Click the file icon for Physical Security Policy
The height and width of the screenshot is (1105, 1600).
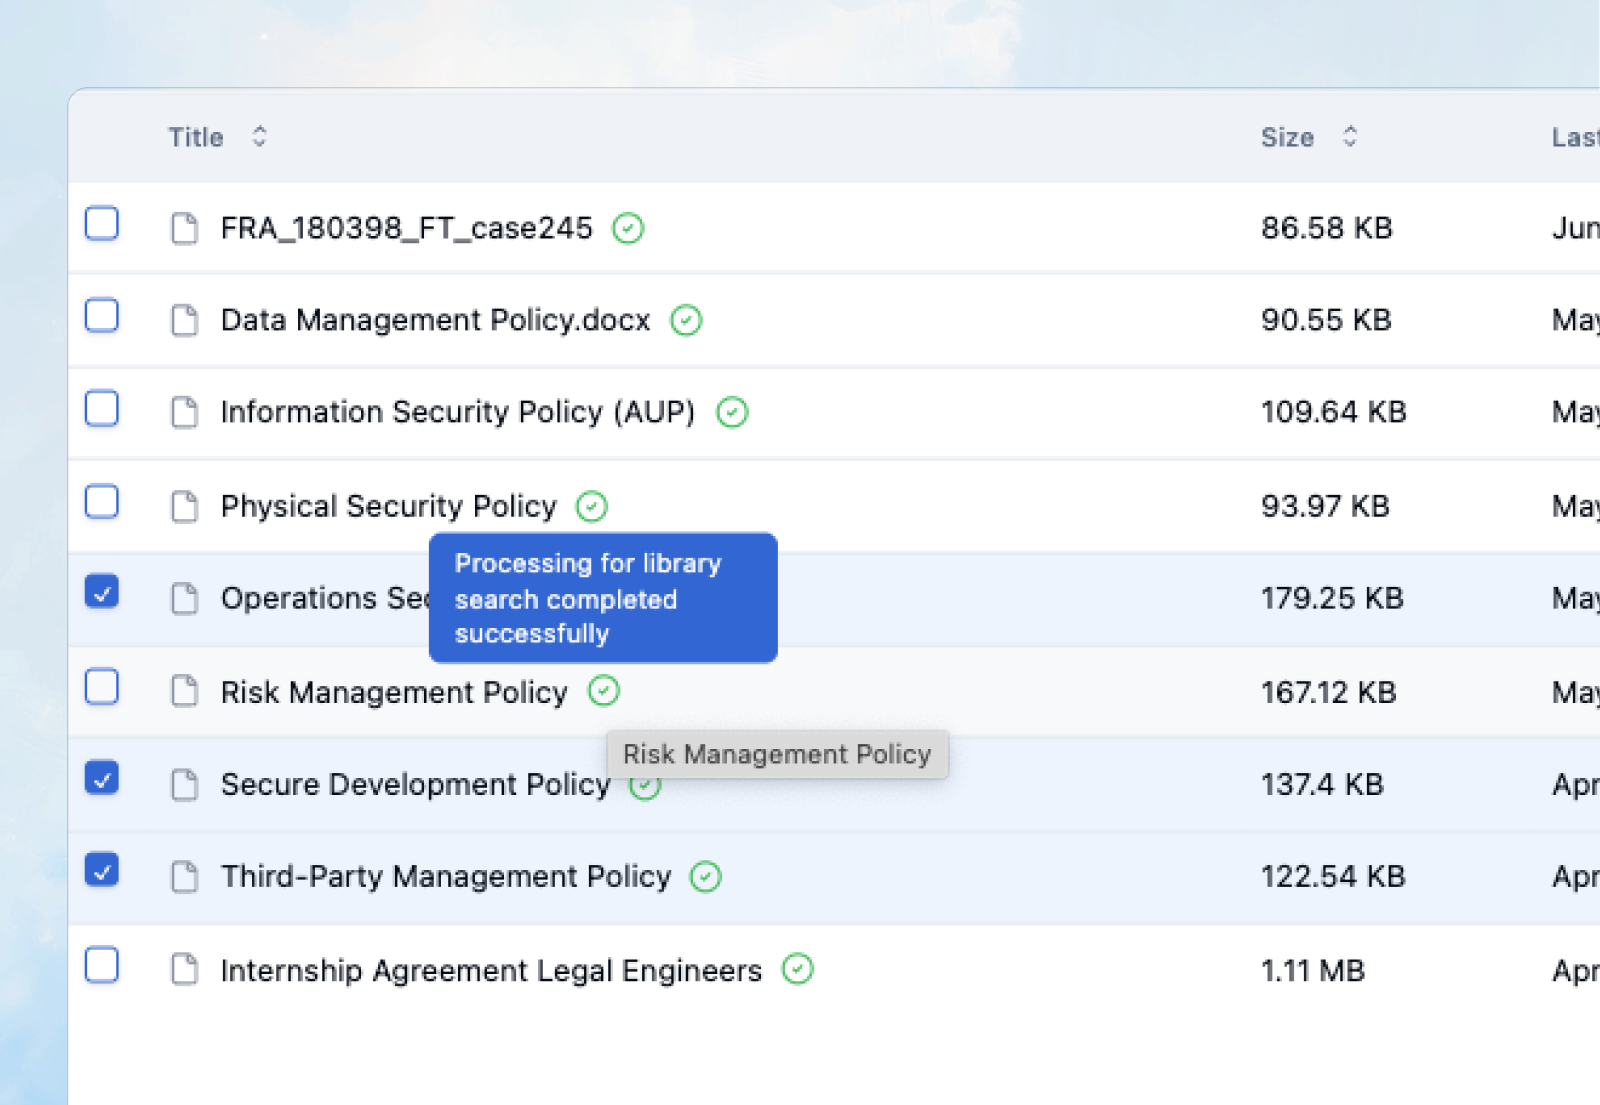pos(184,507)
